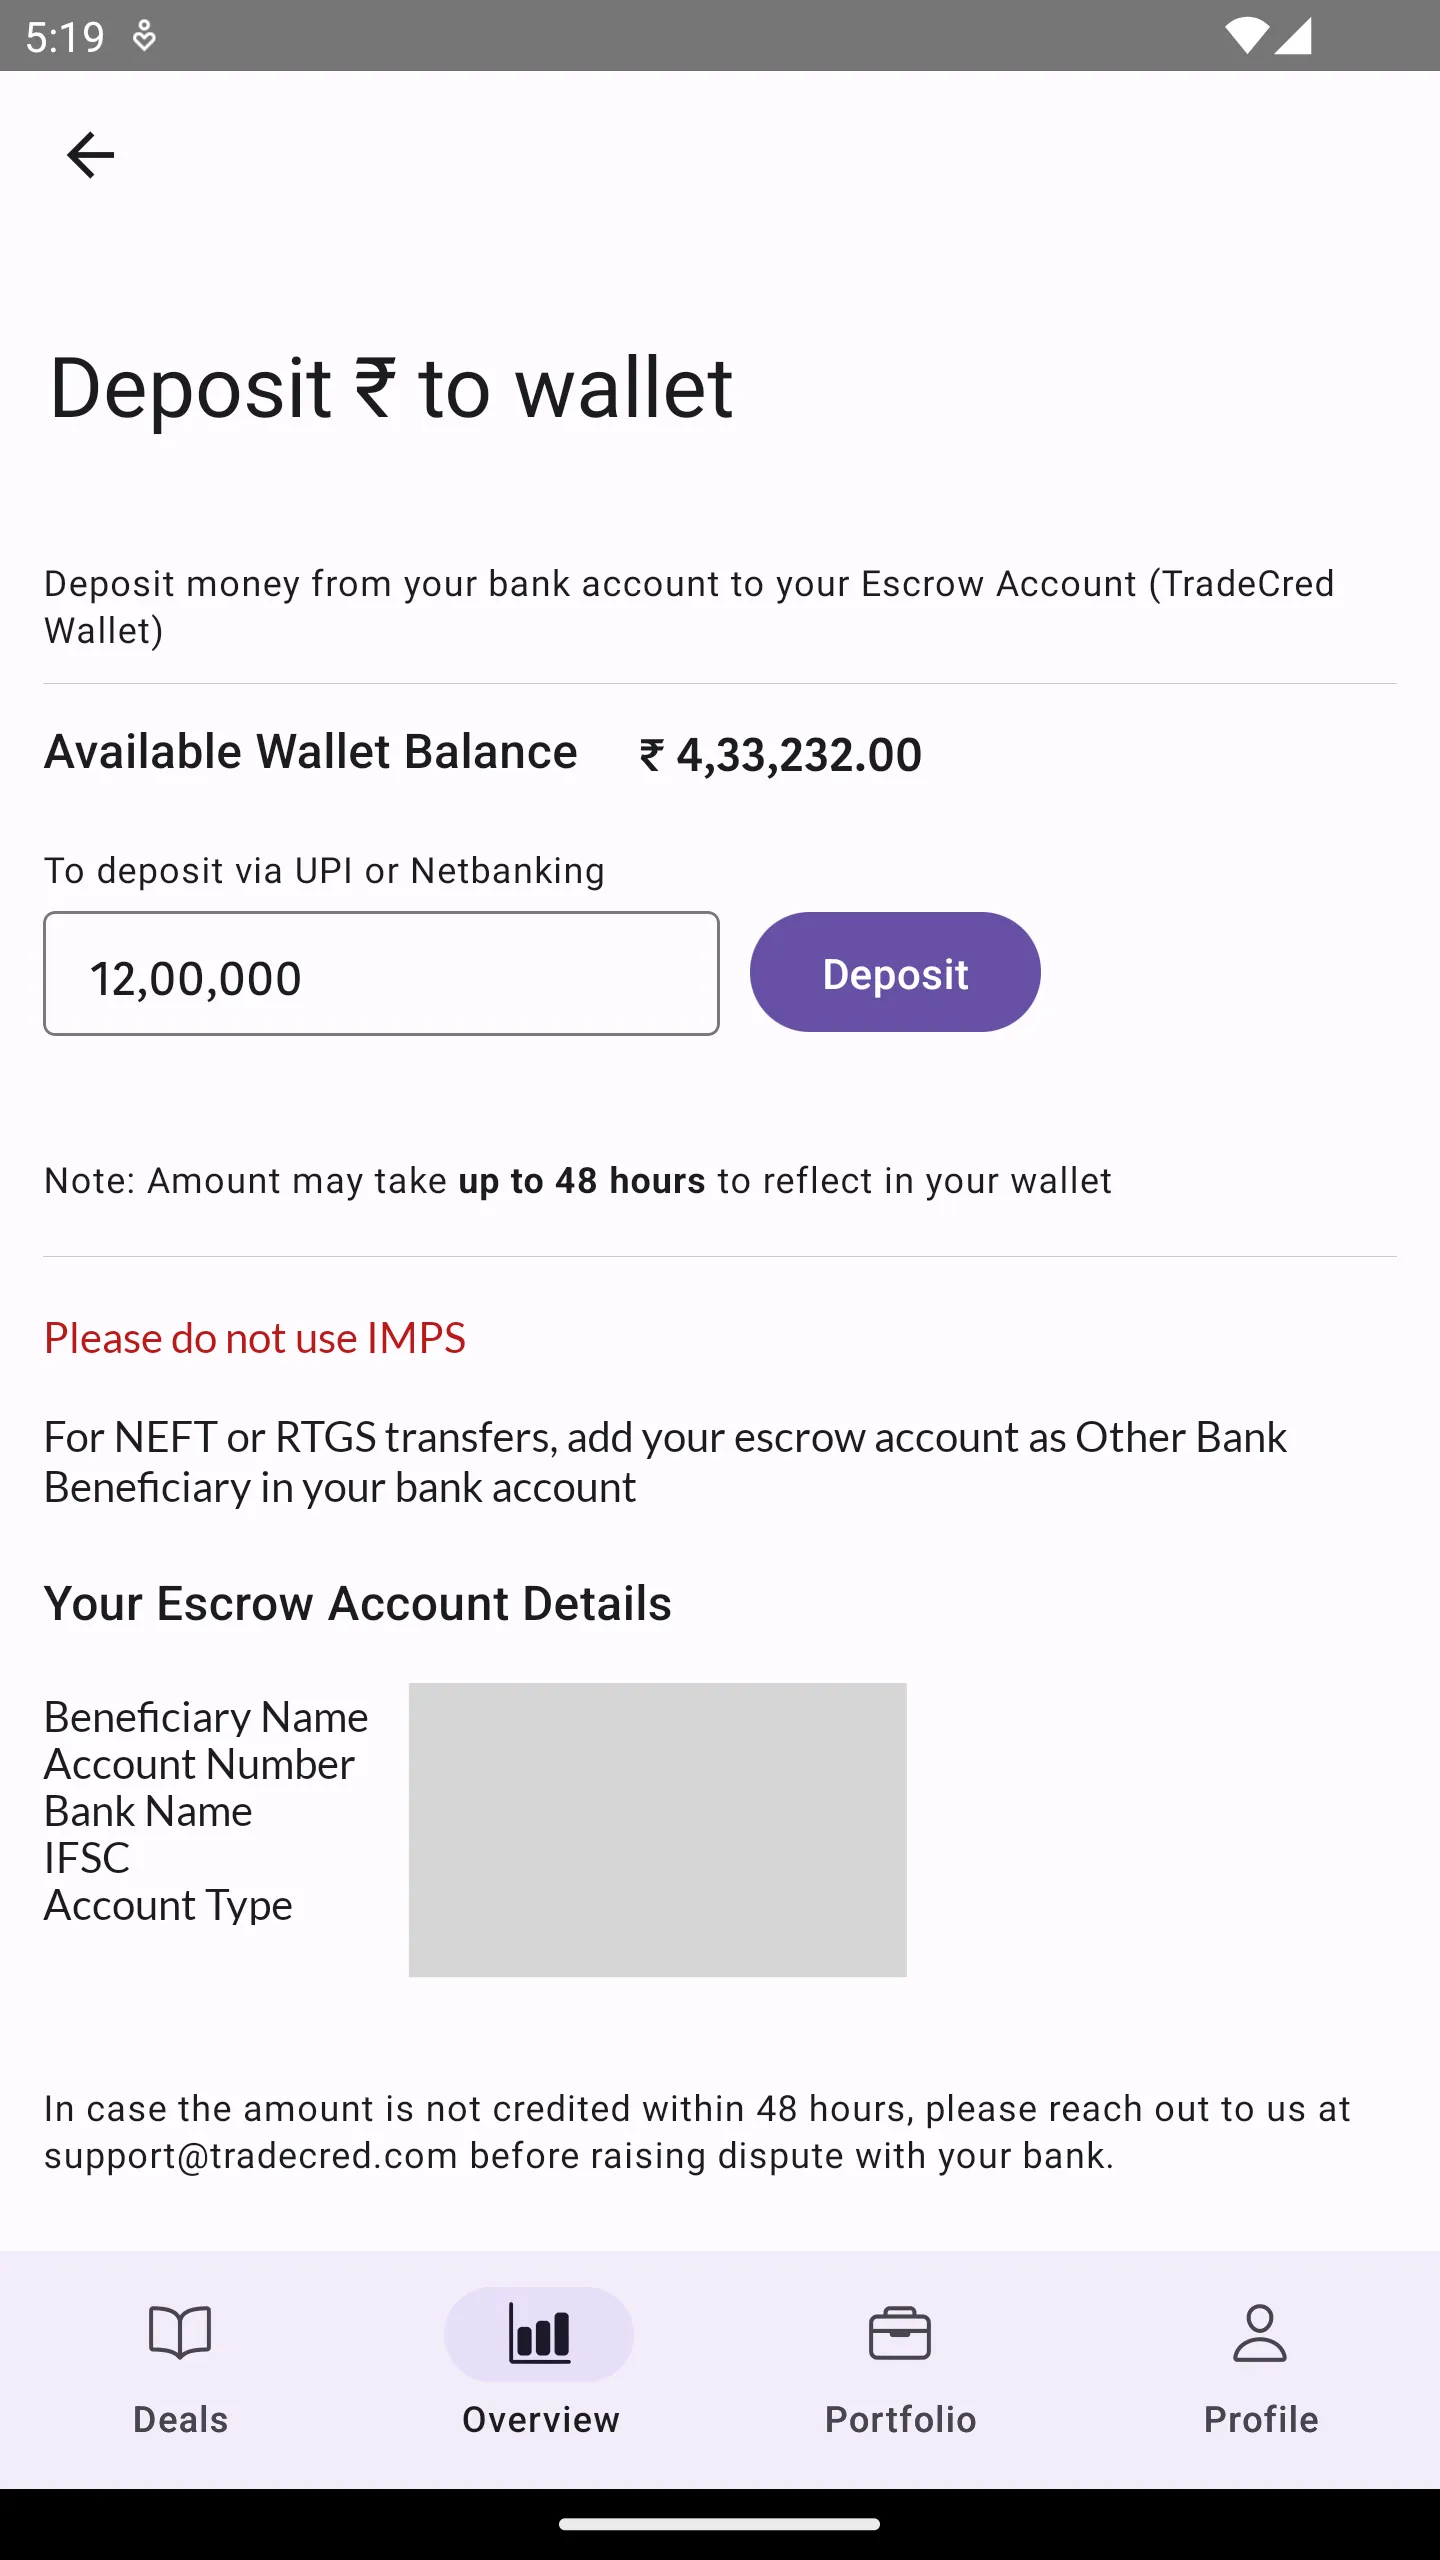Tap the wallet balance amount ₹ 4,33,232.00

click(780, 755)
